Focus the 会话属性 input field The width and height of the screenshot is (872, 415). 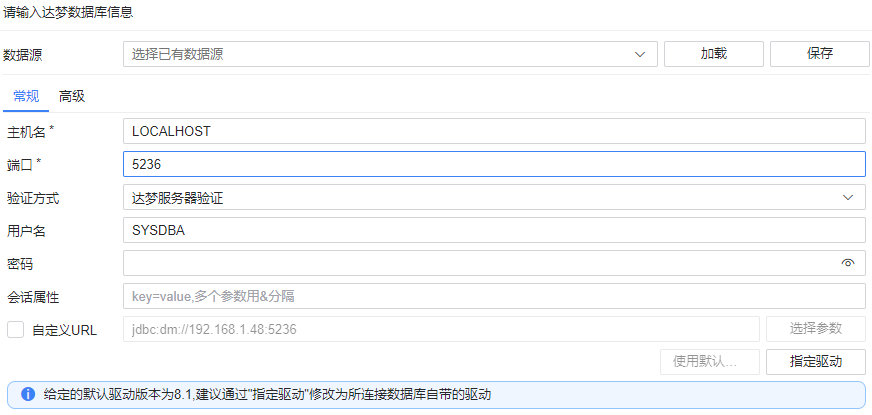494,297
